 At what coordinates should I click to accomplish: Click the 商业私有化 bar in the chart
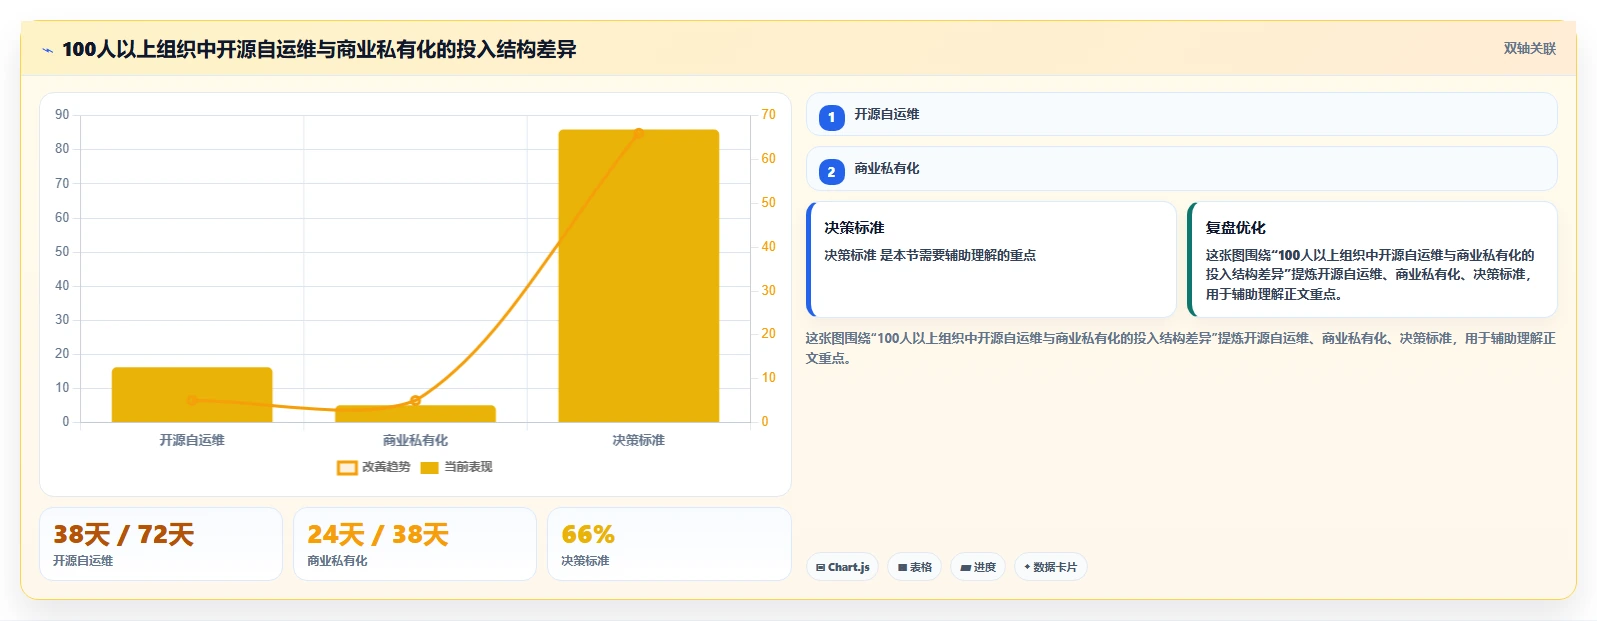point(415,414)
